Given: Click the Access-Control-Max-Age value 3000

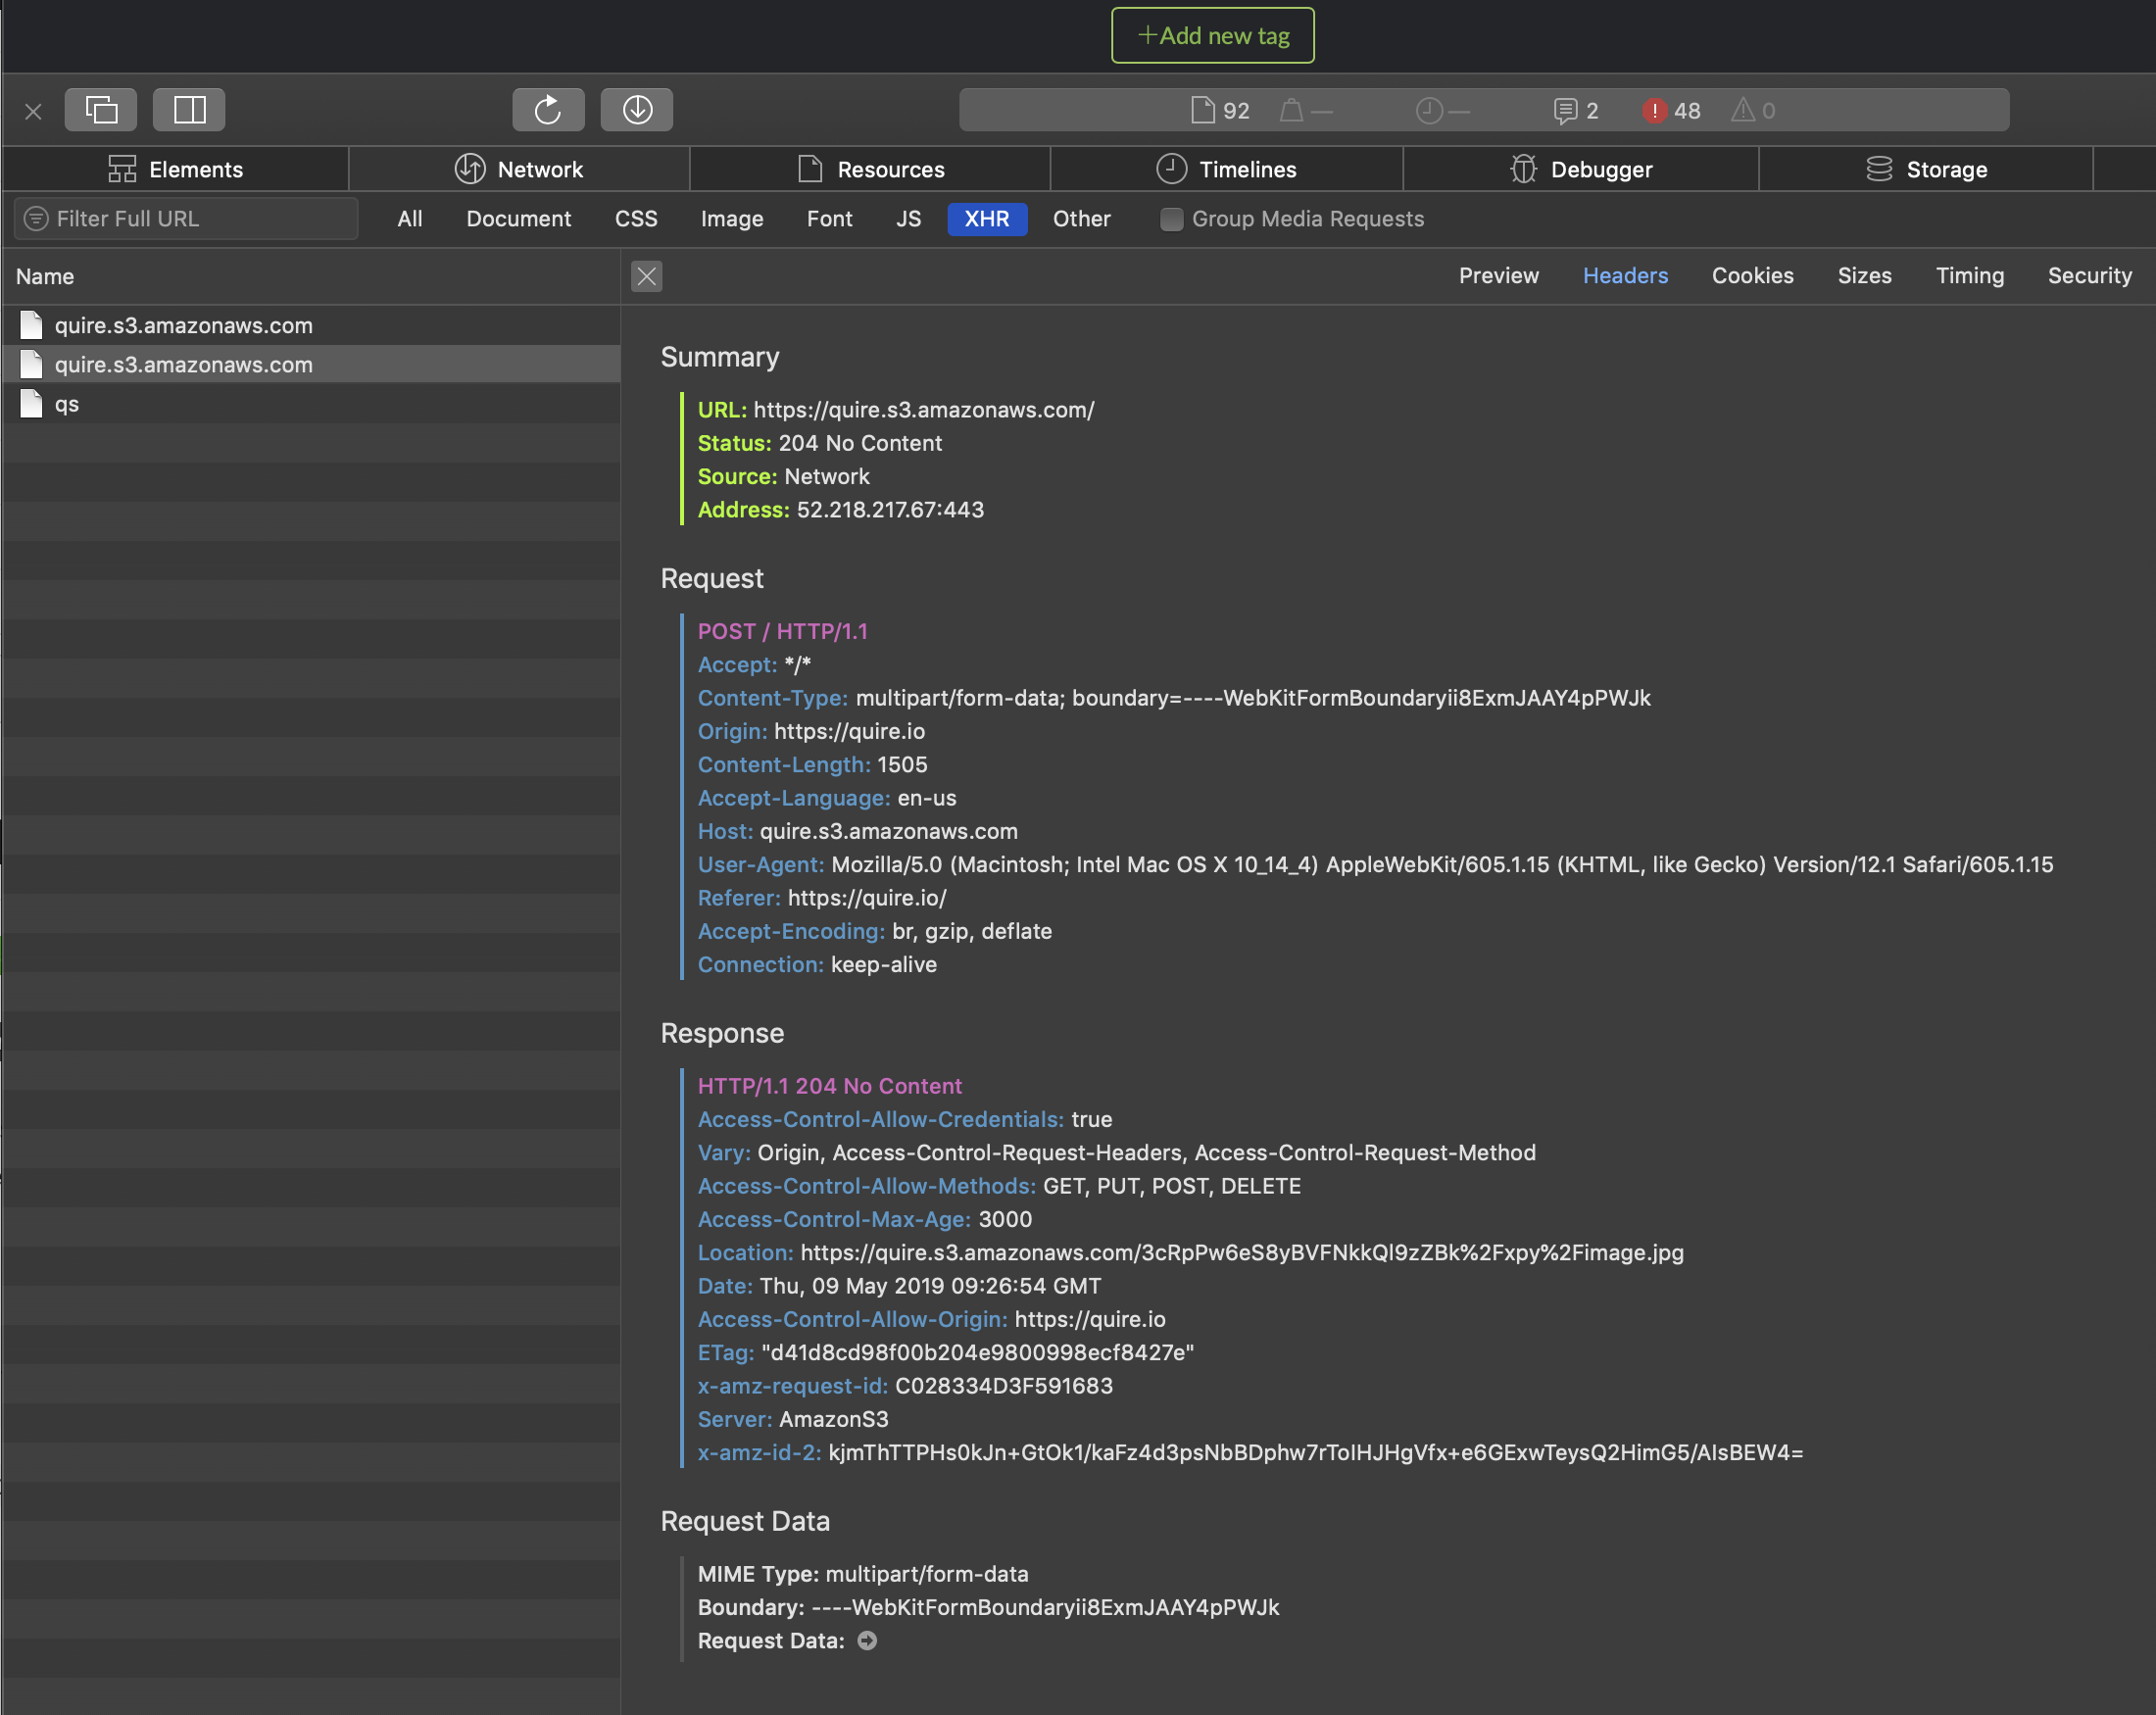Looking at the screenshot, I should tap(1005, 1220).
